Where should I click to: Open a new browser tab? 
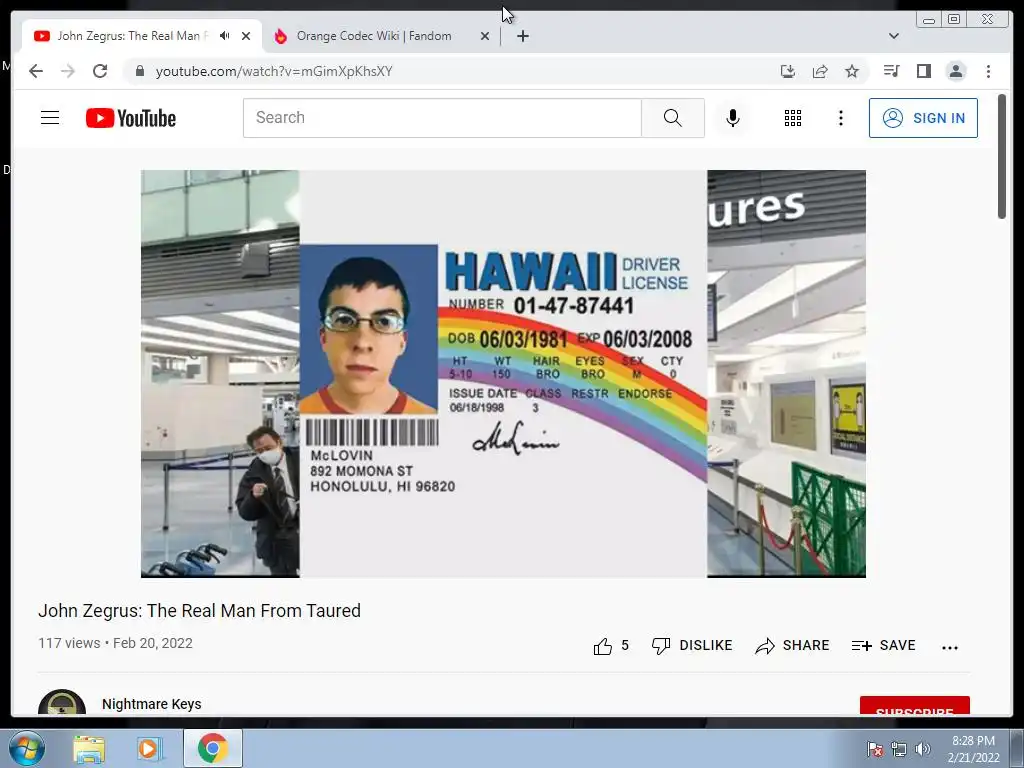(x=522, y=36)
